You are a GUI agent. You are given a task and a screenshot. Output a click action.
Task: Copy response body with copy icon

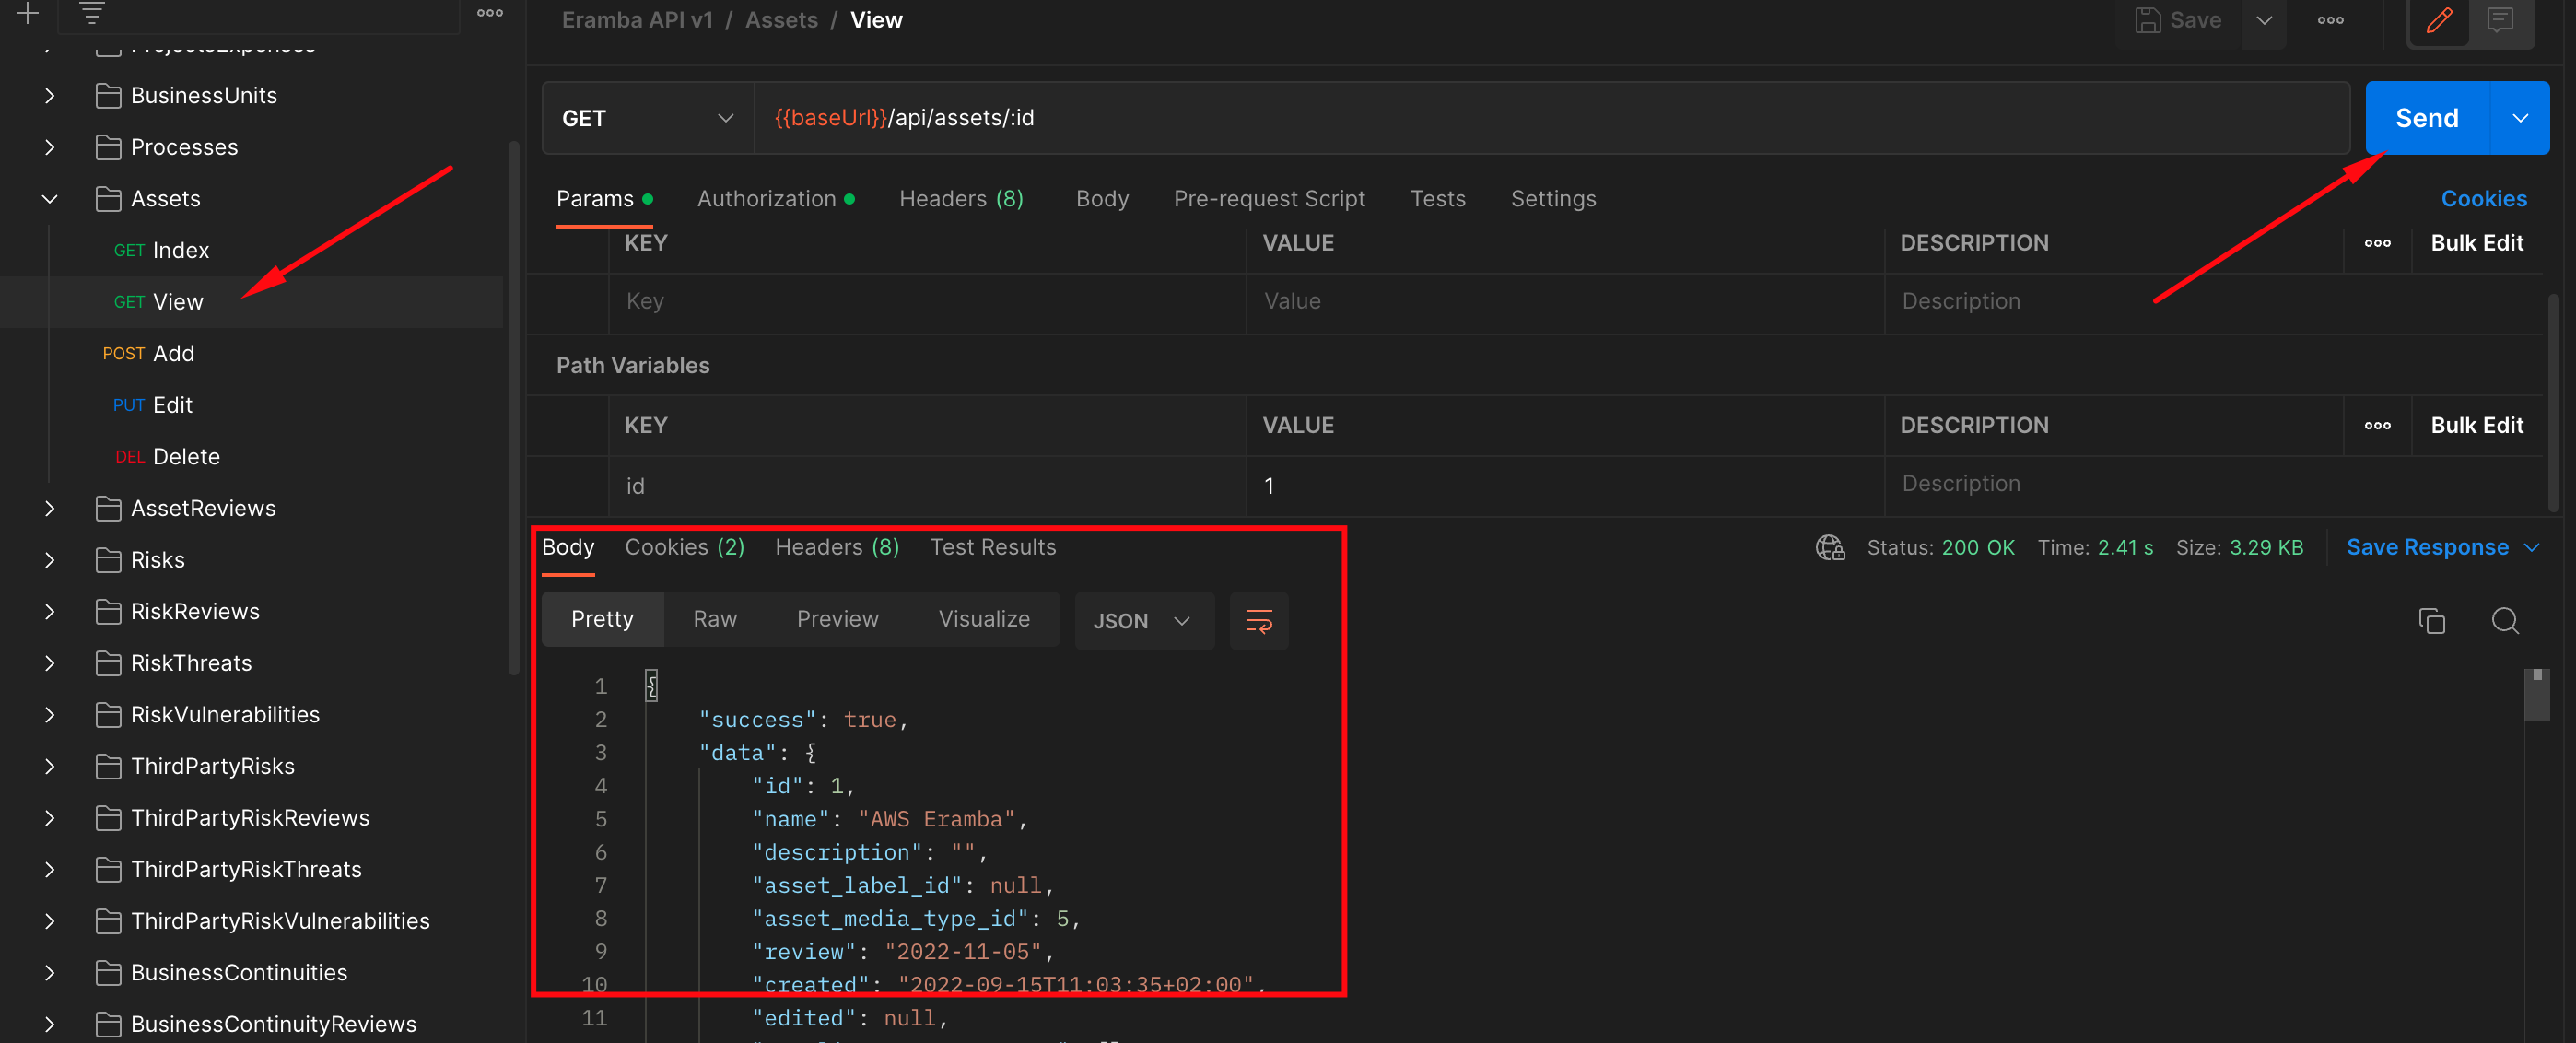[x=2431, y=621]
